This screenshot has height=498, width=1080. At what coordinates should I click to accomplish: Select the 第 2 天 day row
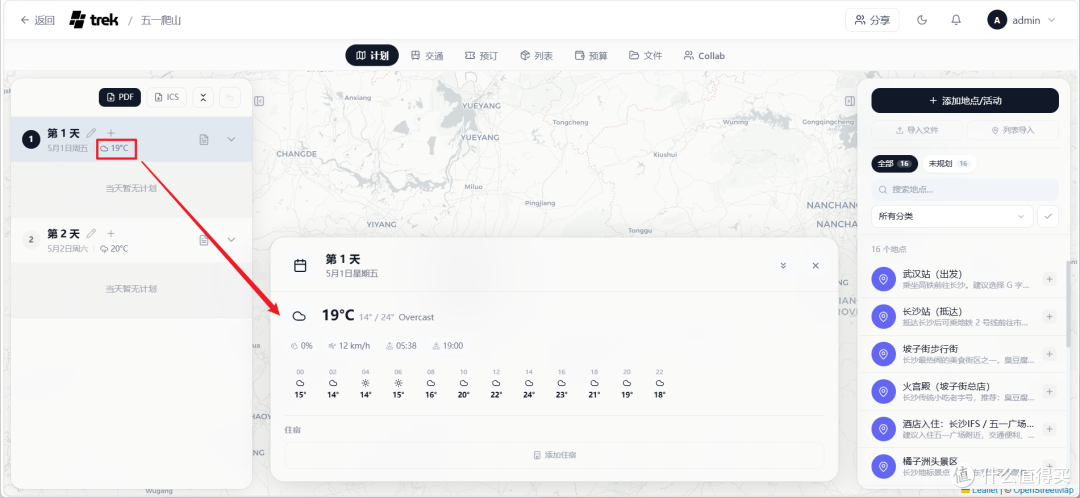pyautogui.click(x=132, y=240)
